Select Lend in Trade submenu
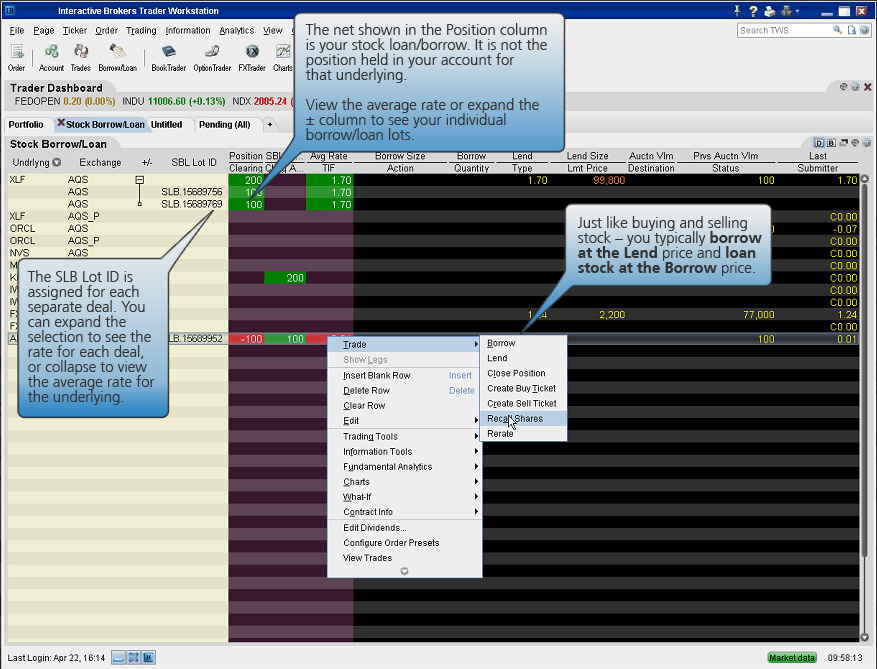This screenshot has width=877, height=669. (523, 358)
